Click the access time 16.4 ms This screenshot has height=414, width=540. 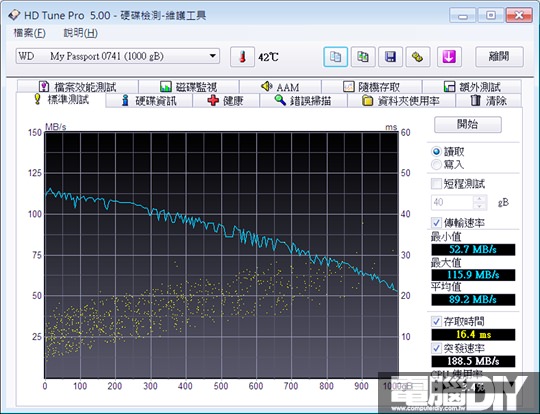pos(473,334)
